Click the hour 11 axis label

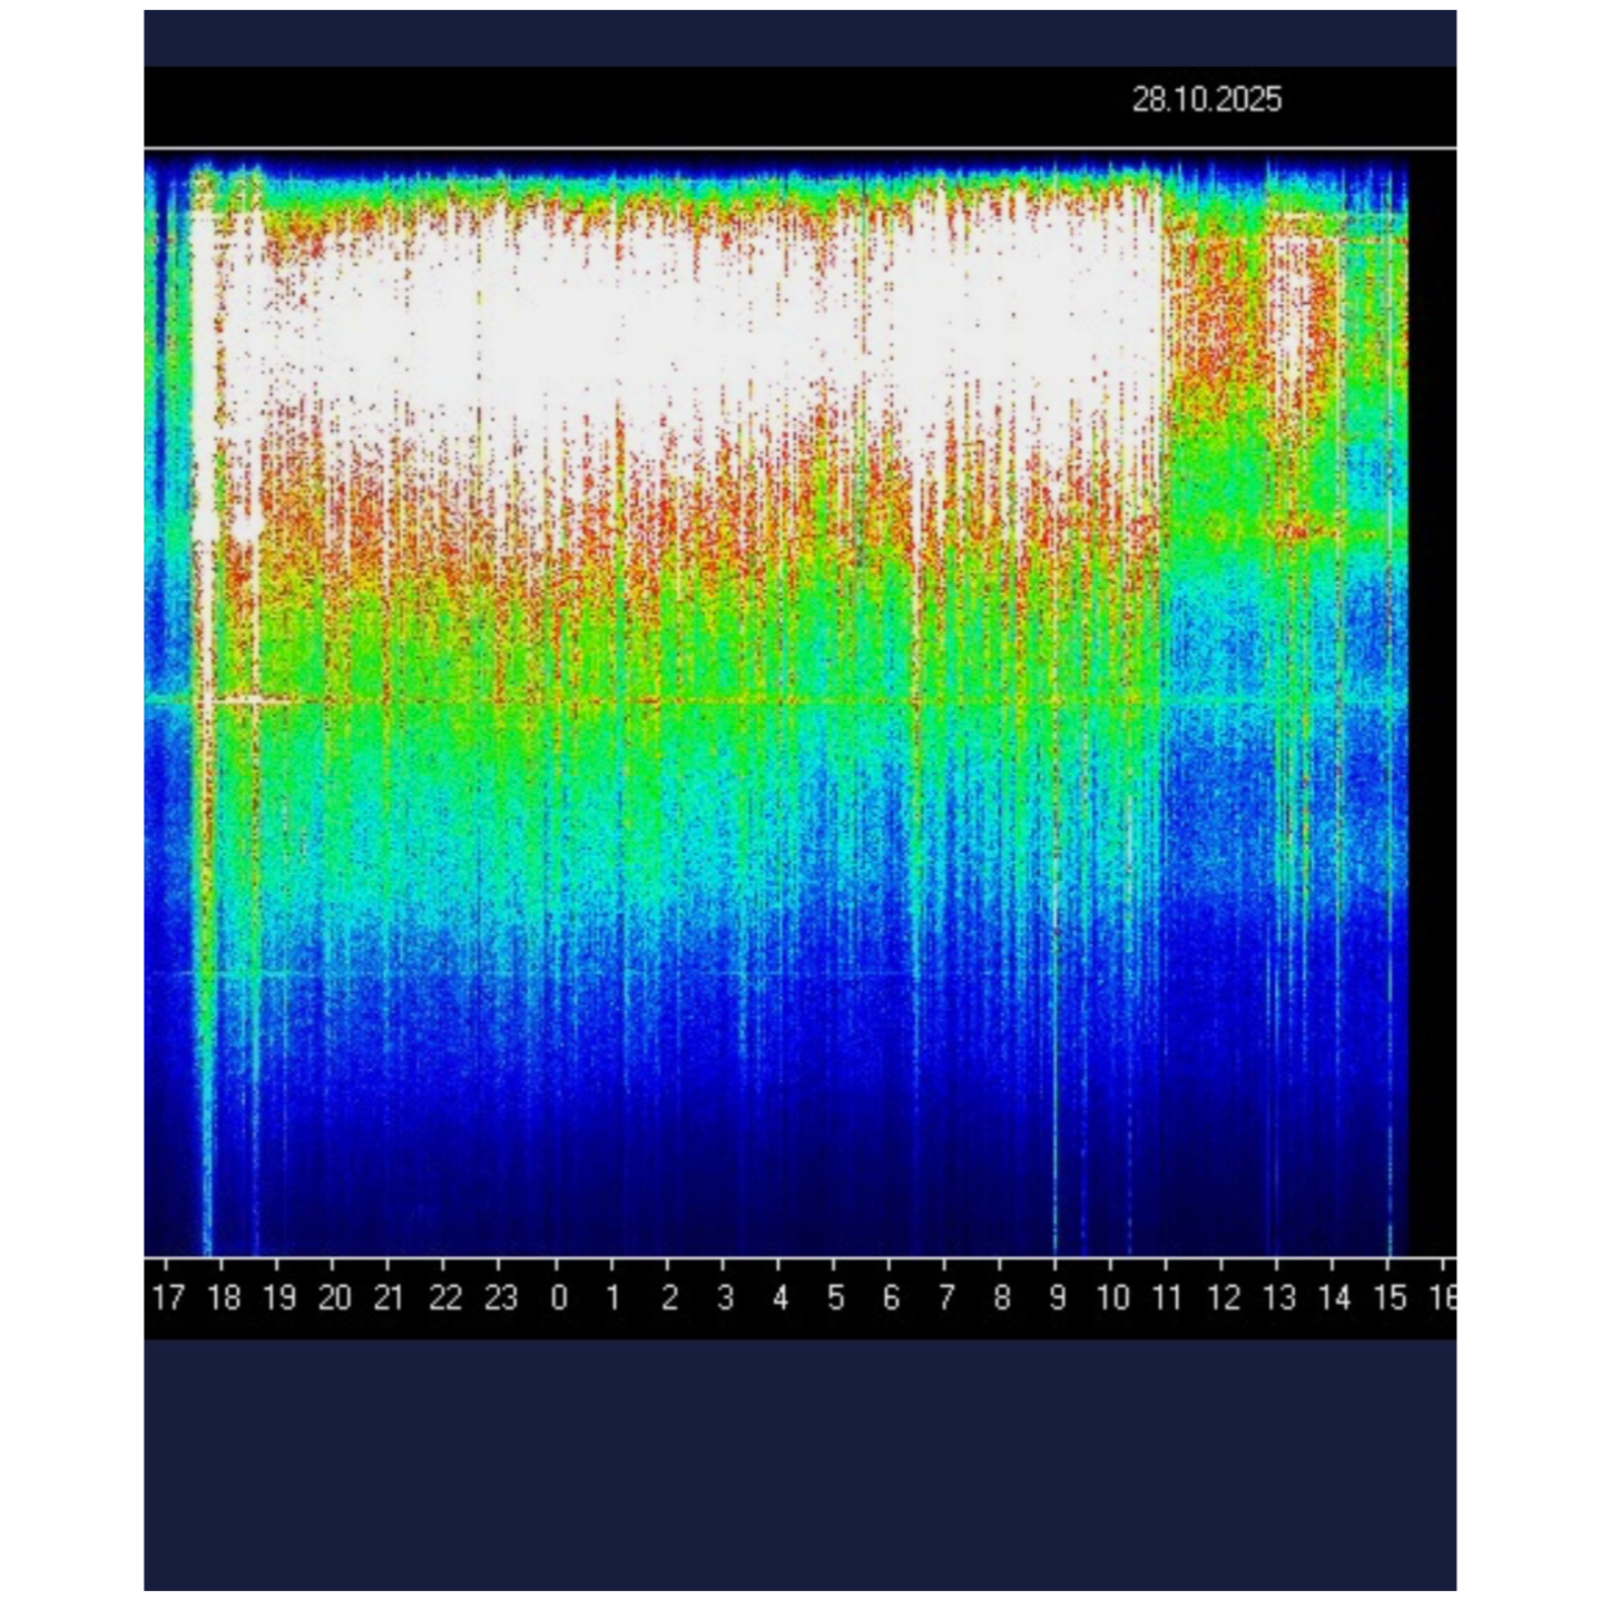tap(1167, 1298)
